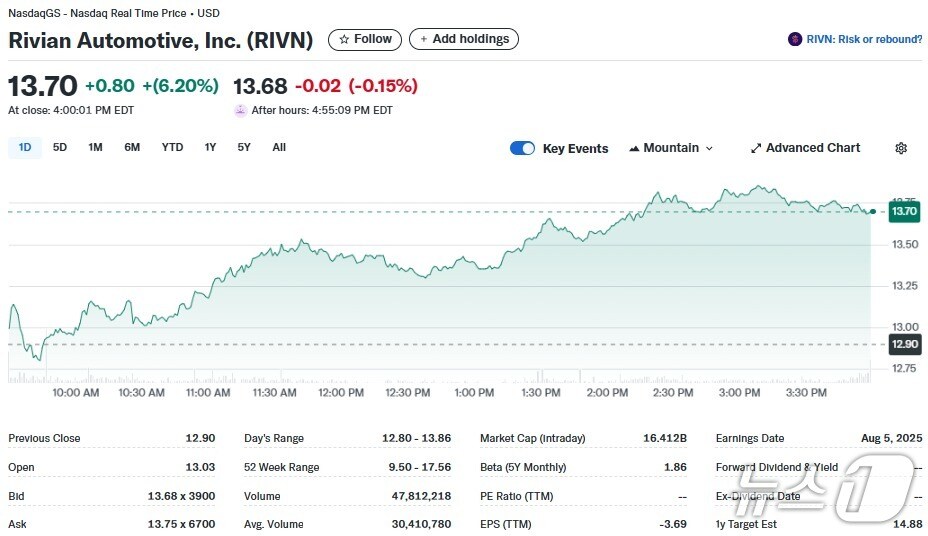This screenshot has height=536, width=928.
Task: Choose the 1M time range
Action: click(95, 147)
